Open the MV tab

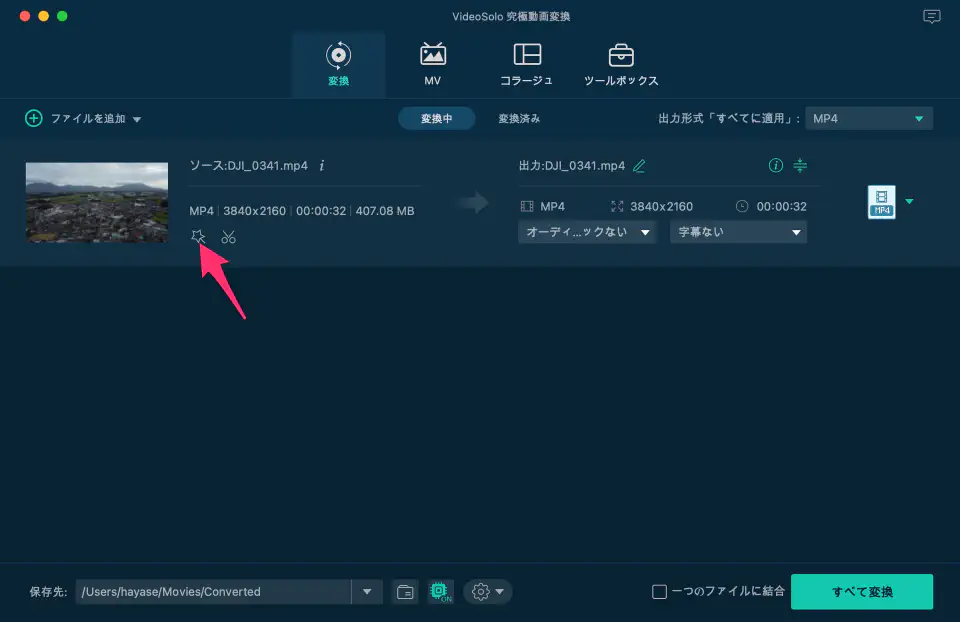click(x=433, y=64)
